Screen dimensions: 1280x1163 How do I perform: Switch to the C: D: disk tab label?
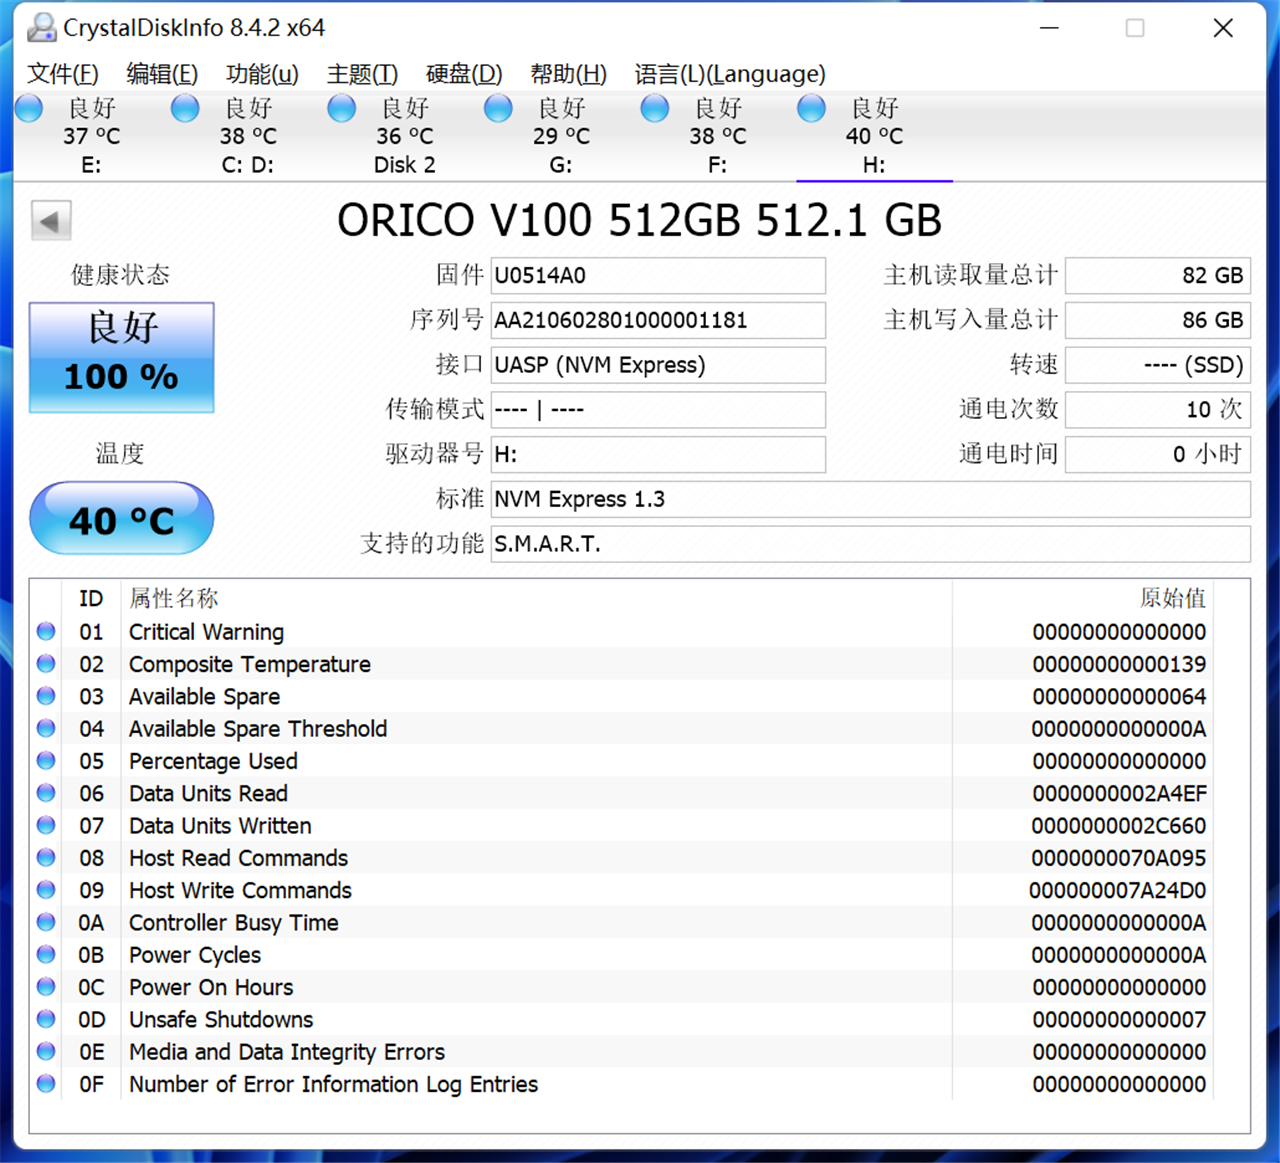248,165
